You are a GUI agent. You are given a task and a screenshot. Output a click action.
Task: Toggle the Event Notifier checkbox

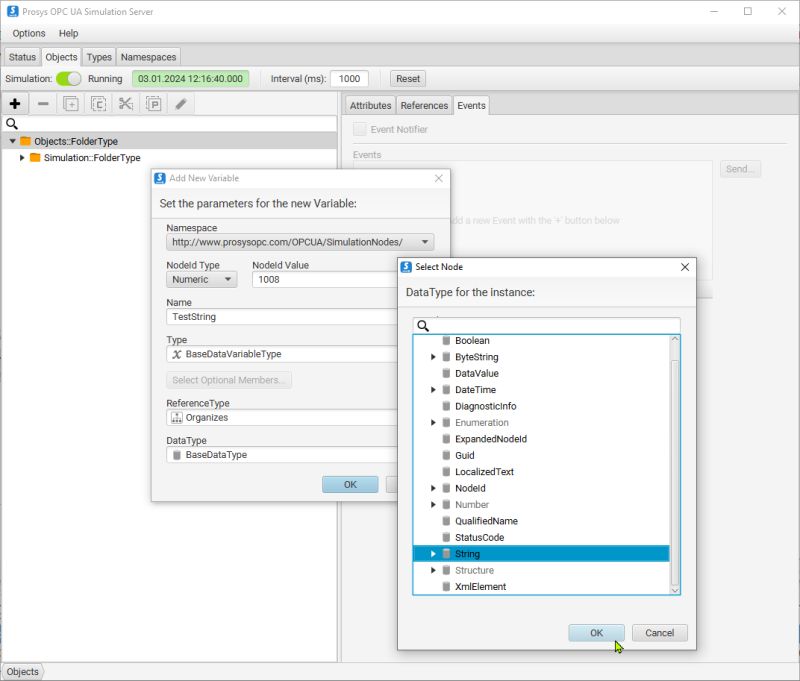click(x=360, y=128)
